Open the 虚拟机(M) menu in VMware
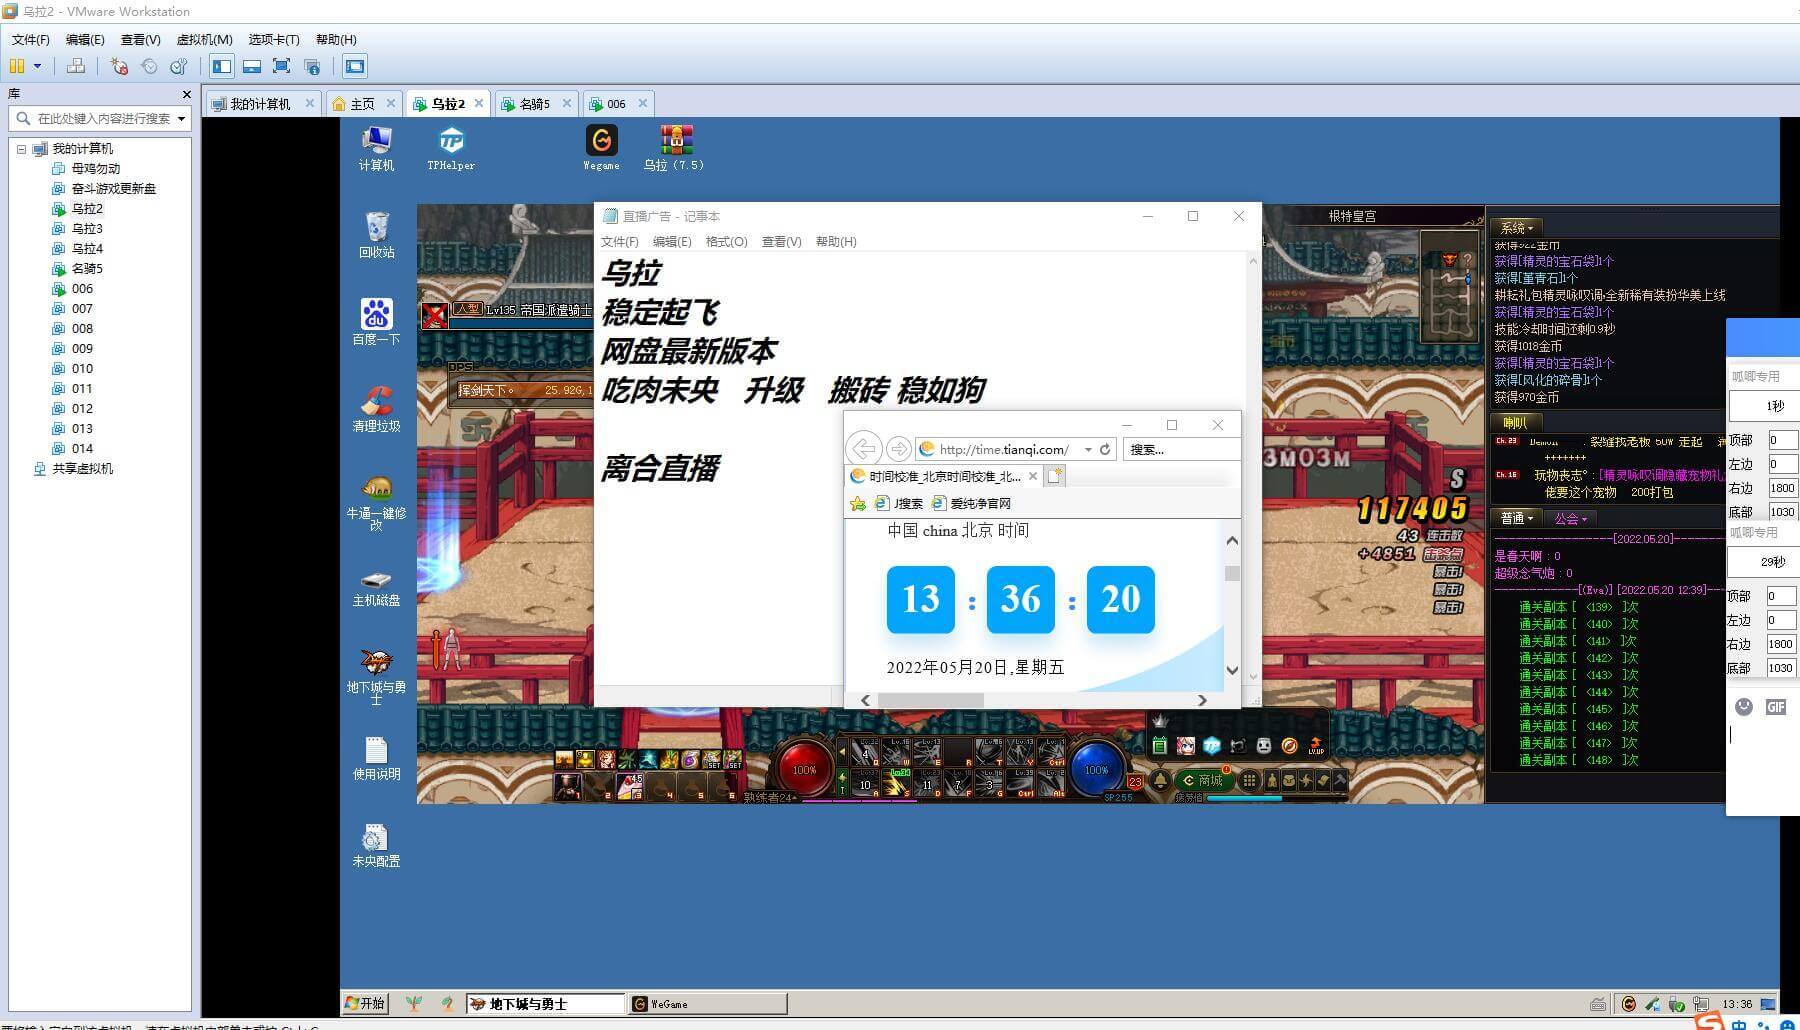This screenshot has height=1030, width=1800. [x=204, y=39]
